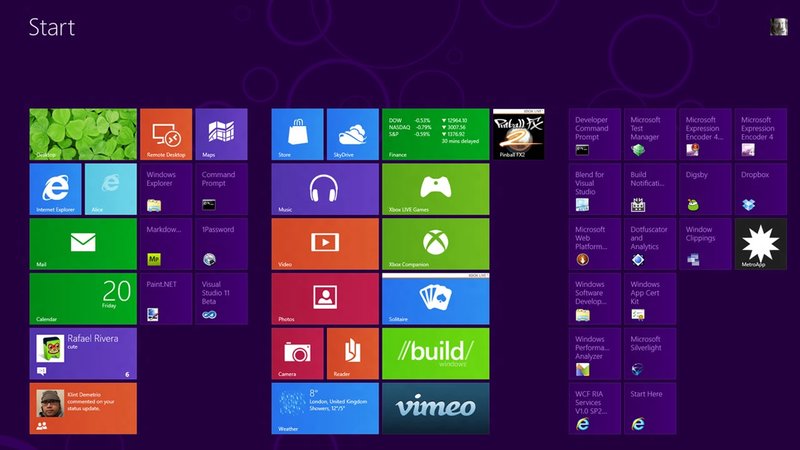This screenshot has width=800, height=450.
Task: Open the Remote Desktop tile
Action: click(165, 134)
